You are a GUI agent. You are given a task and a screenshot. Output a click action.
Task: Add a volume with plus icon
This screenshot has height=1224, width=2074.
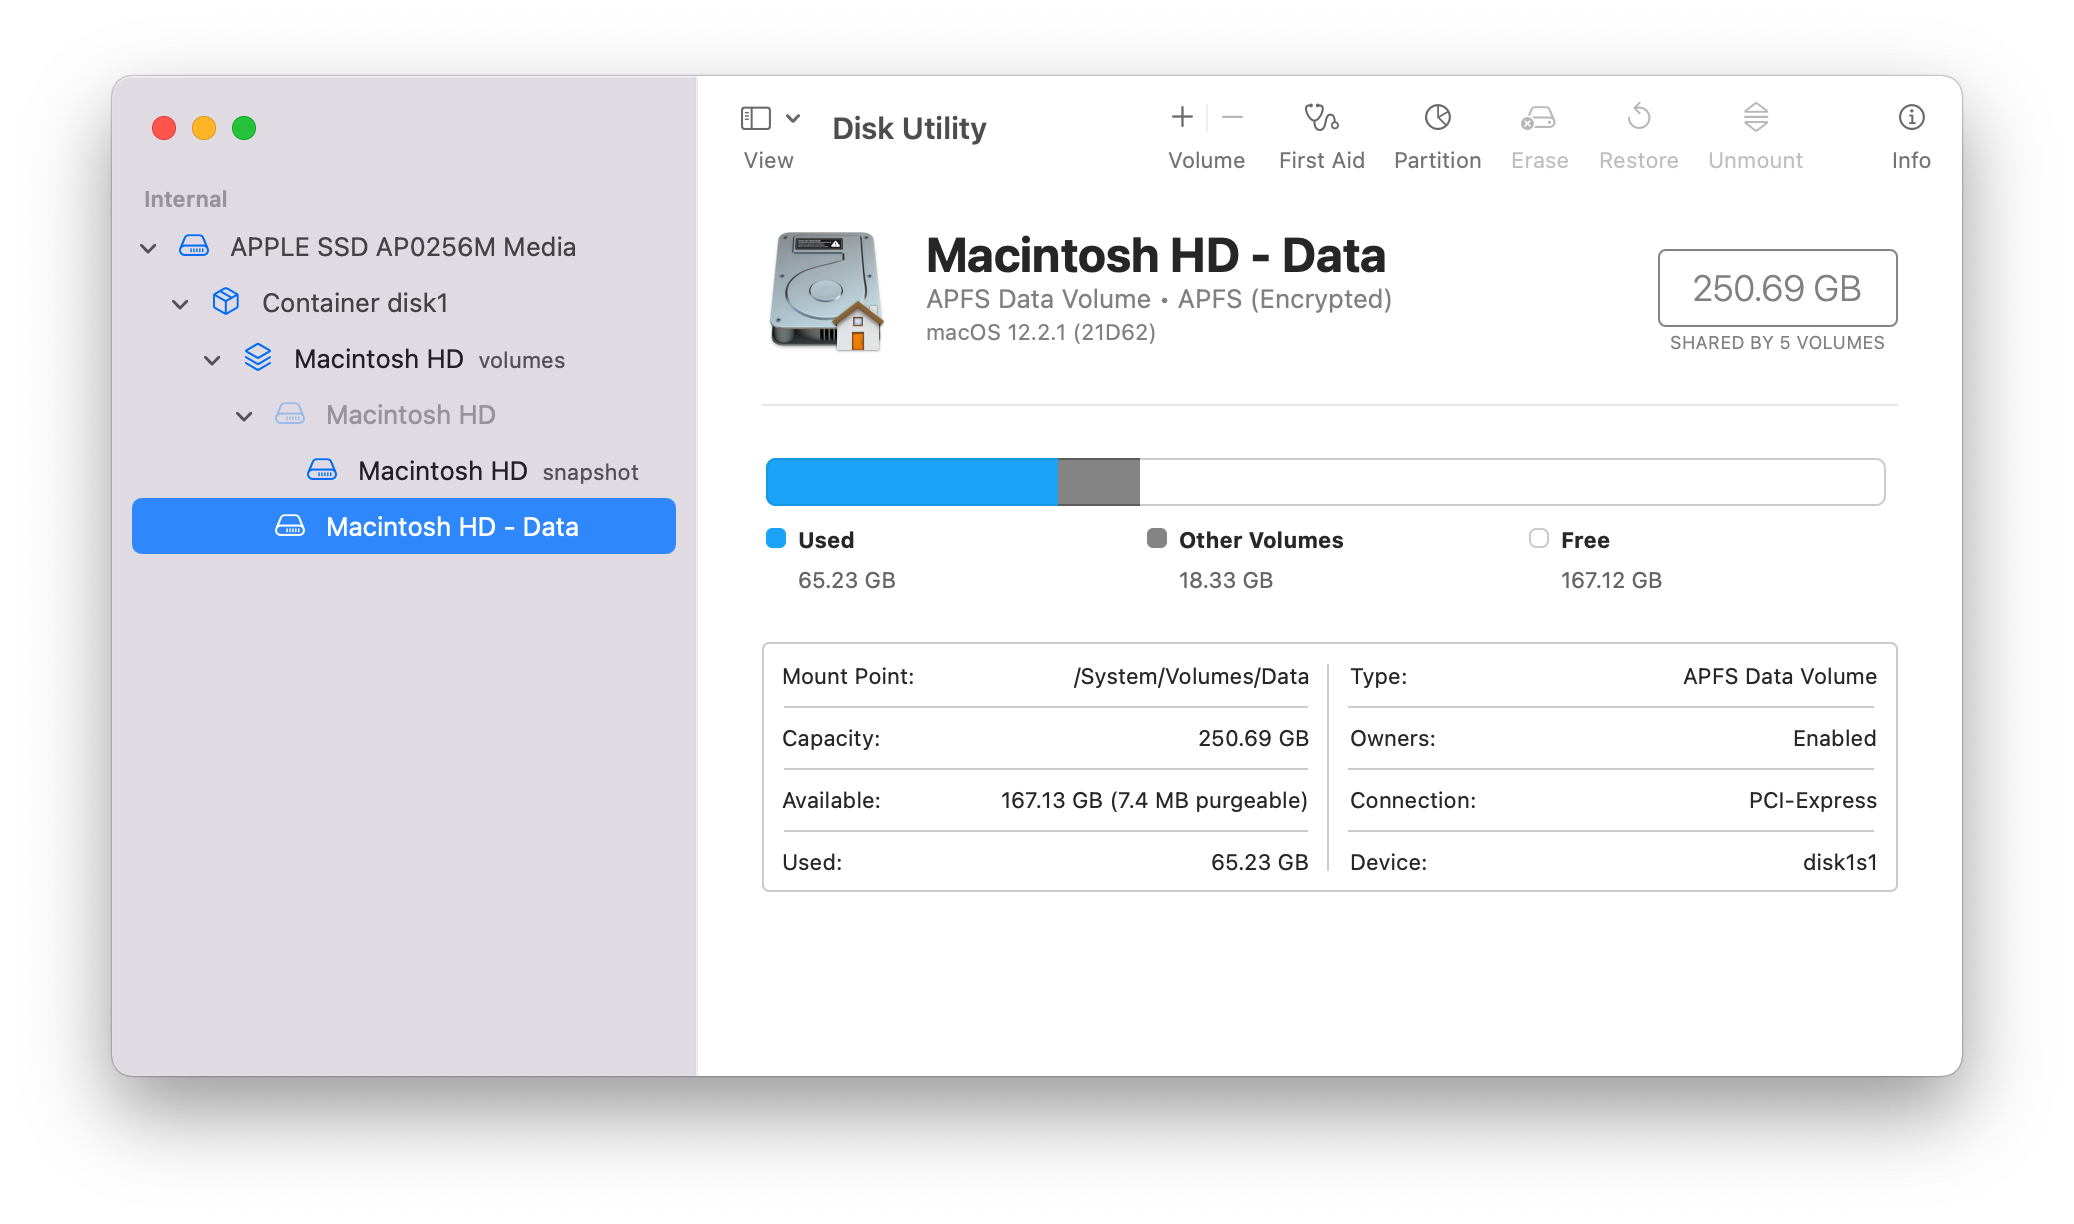click(x=1182, y=118)
